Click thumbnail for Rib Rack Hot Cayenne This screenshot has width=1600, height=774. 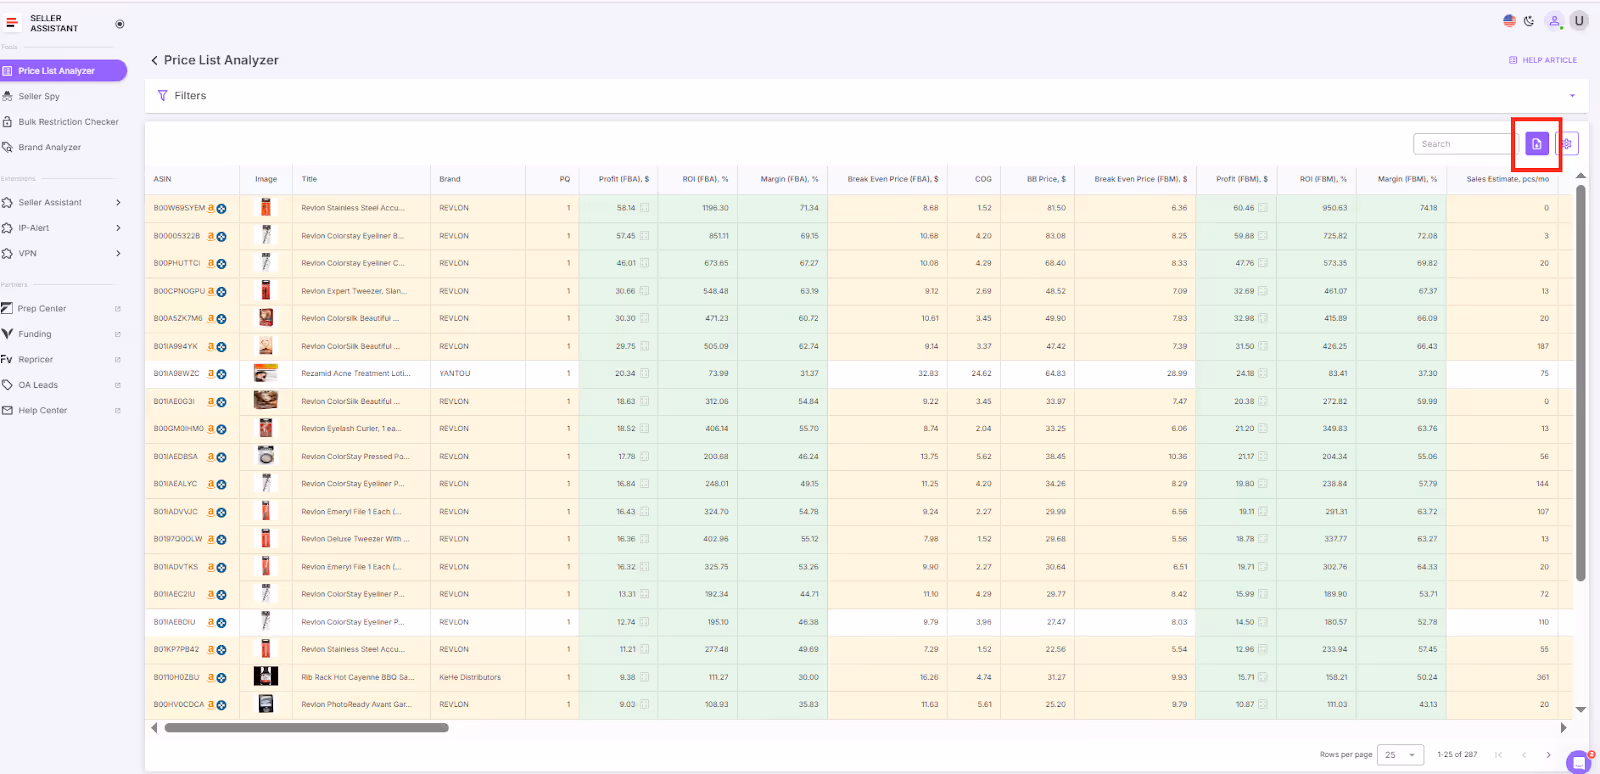(x=265, y=677)
